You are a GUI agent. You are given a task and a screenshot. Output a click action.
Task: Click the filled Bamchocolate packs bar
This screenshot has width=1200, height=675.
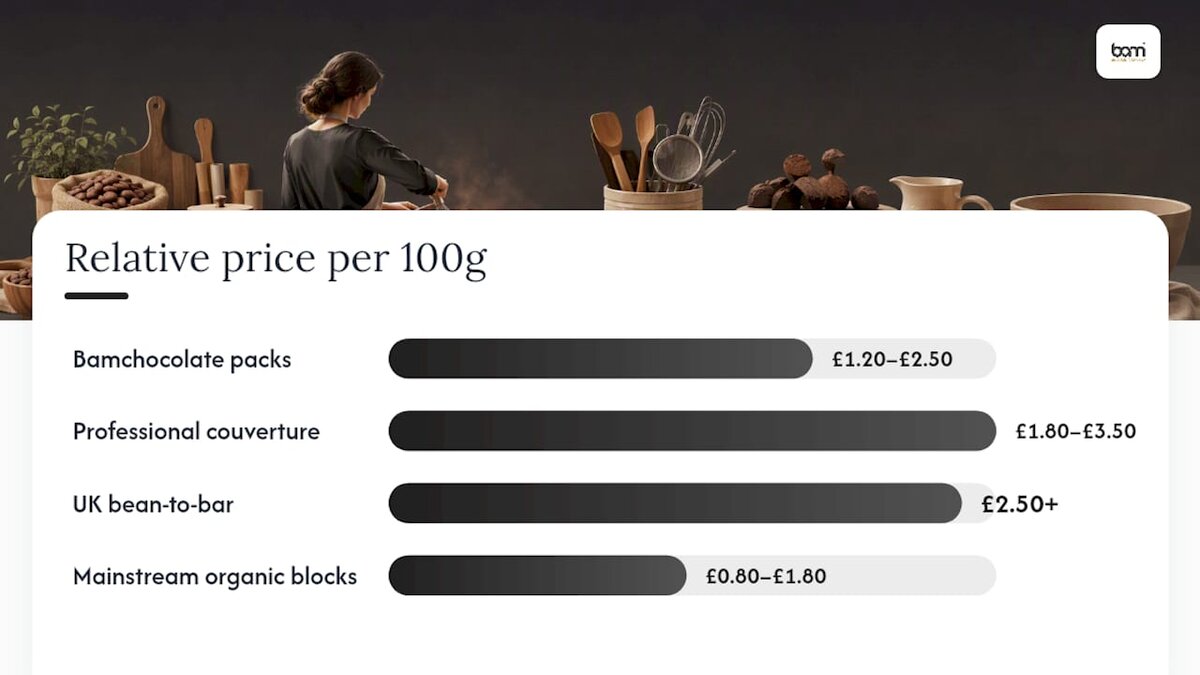click(x=600, y=359)
